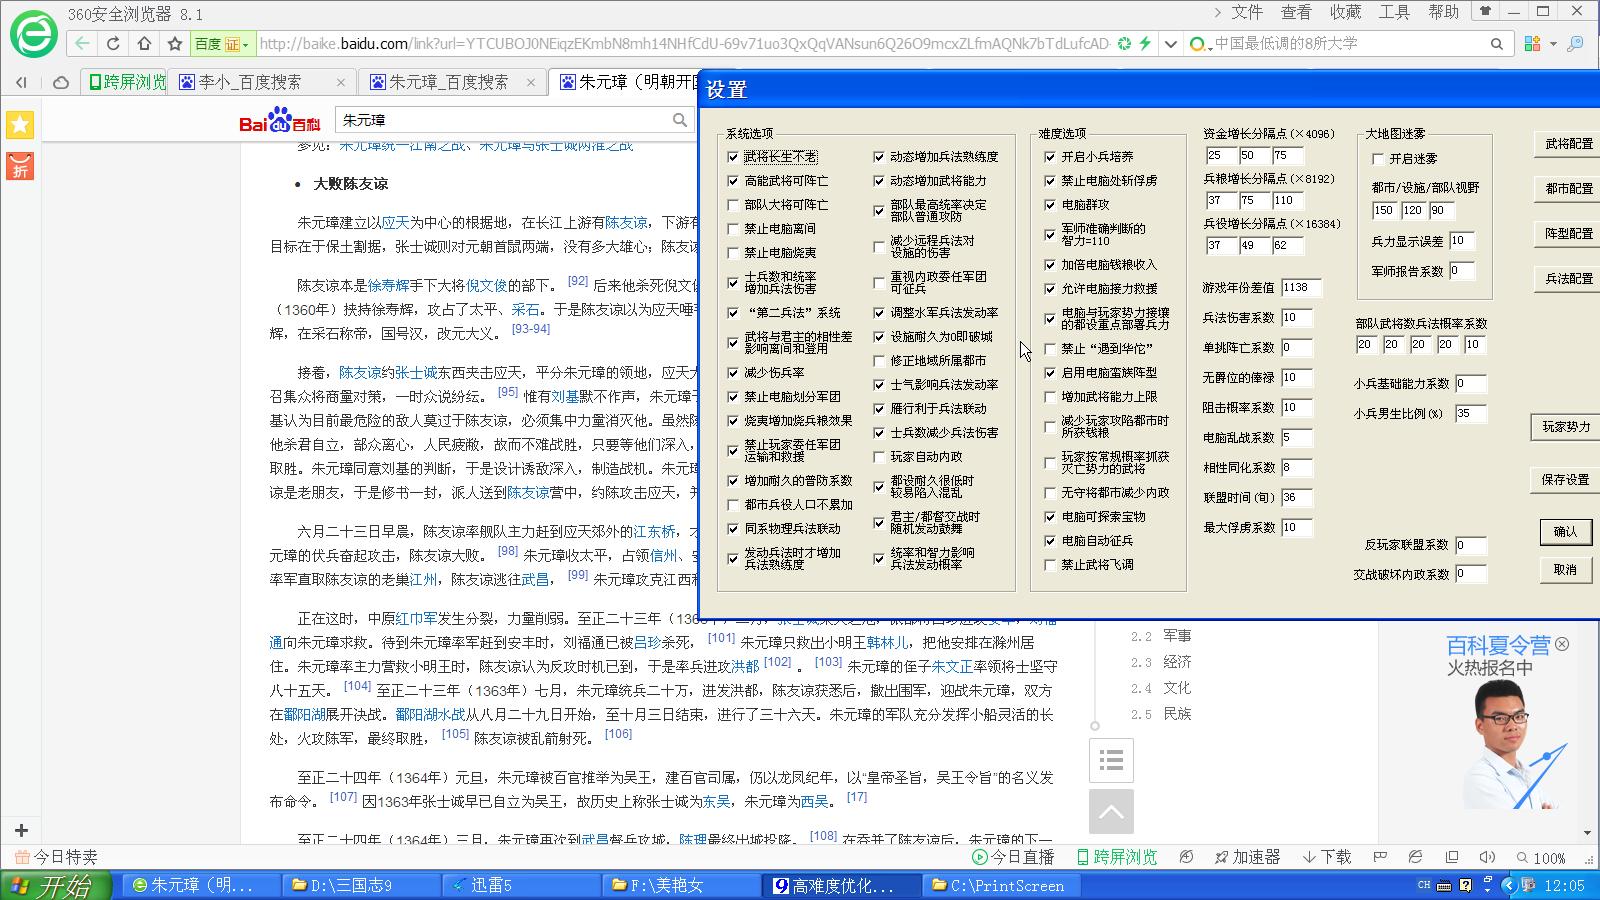Click the mute sound icon in status bar
The image size is (1600, 900).
[x=1487, y=857]
